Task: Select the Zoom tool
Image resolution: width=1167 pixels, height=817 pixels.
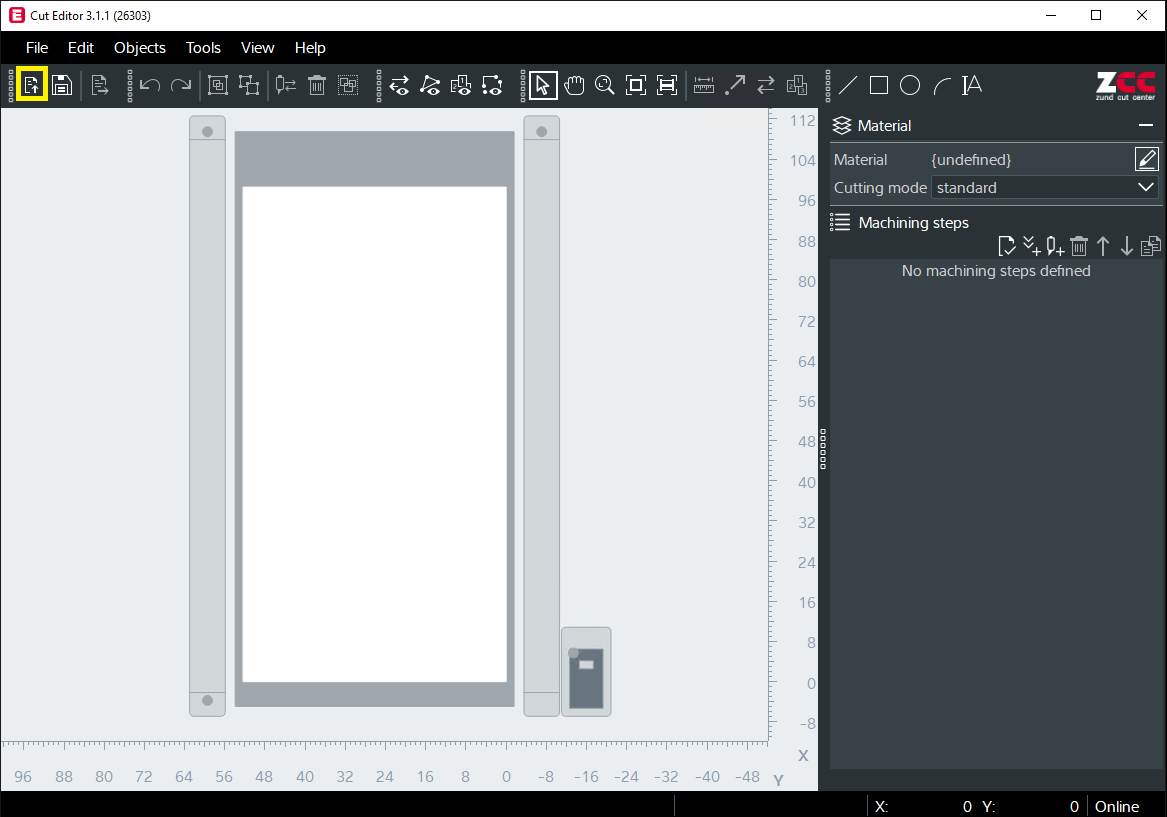Action: (605, 85)
